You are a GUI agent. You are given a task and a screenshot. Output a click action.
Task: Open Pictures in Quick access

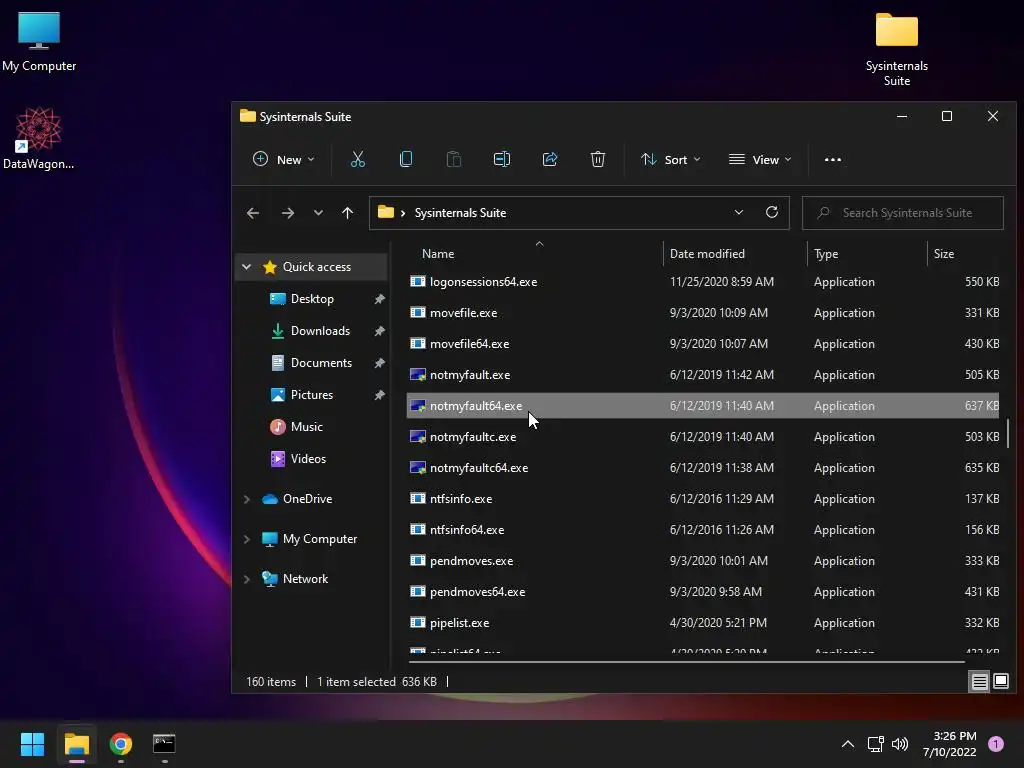[x=312, y=394]
